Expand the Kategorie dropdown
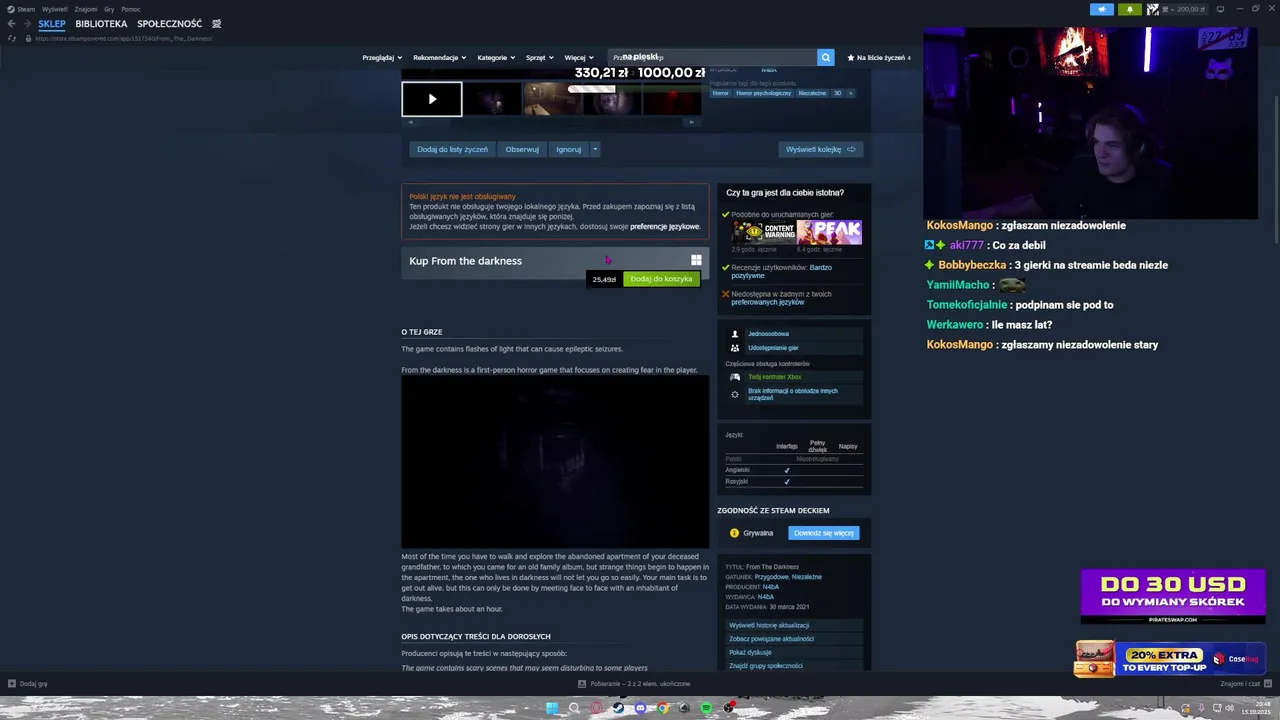1280x720 pixels. pos(496,58)
